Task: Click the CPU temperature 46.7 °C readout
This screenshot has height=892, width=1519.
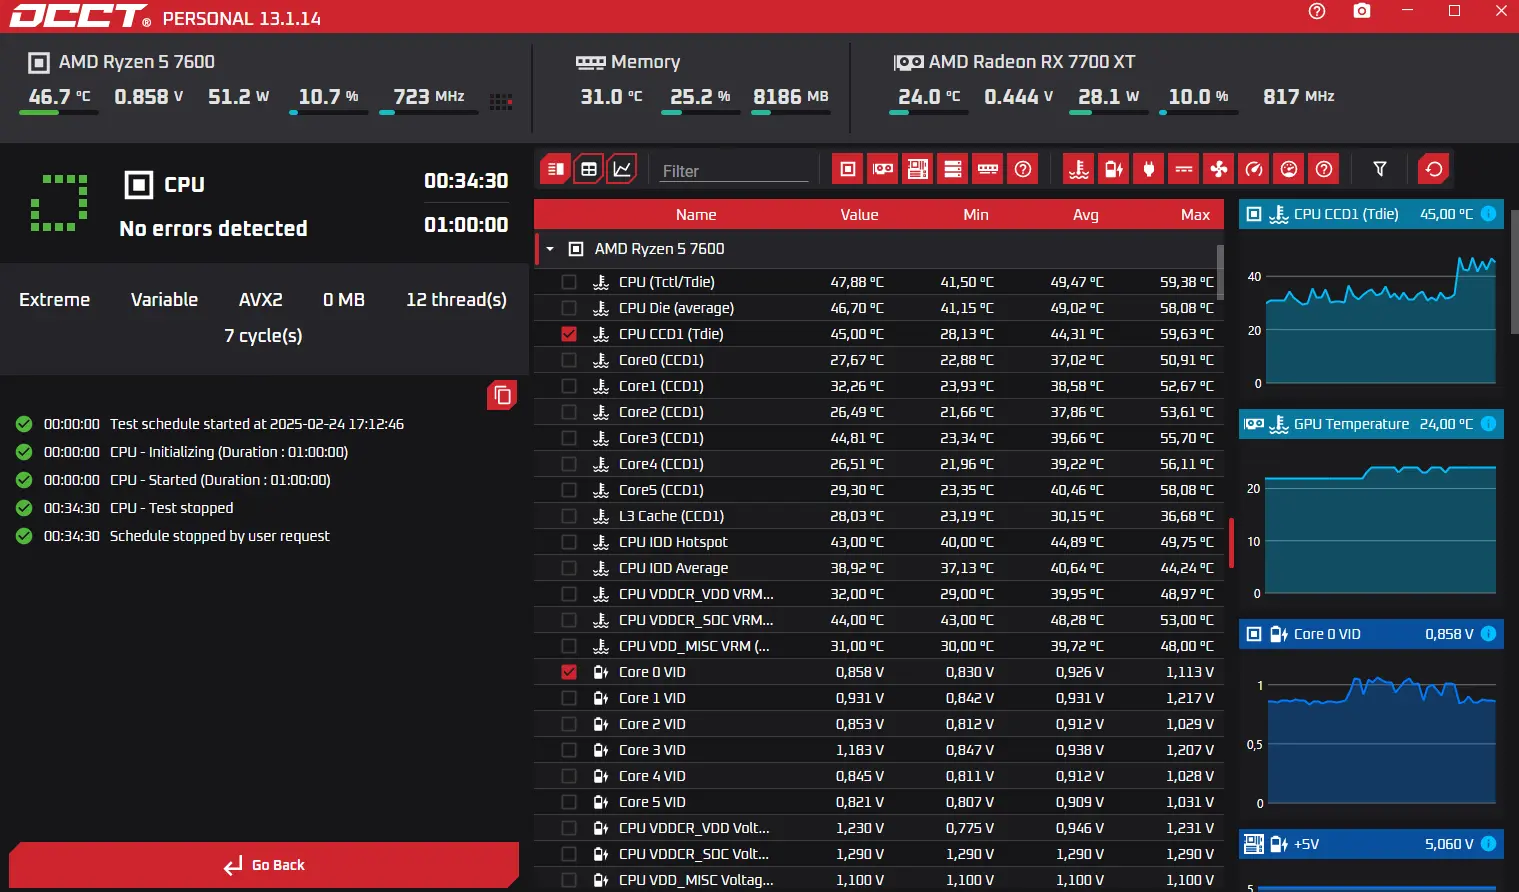Action: pyautogui.click(x=59, y=97)
